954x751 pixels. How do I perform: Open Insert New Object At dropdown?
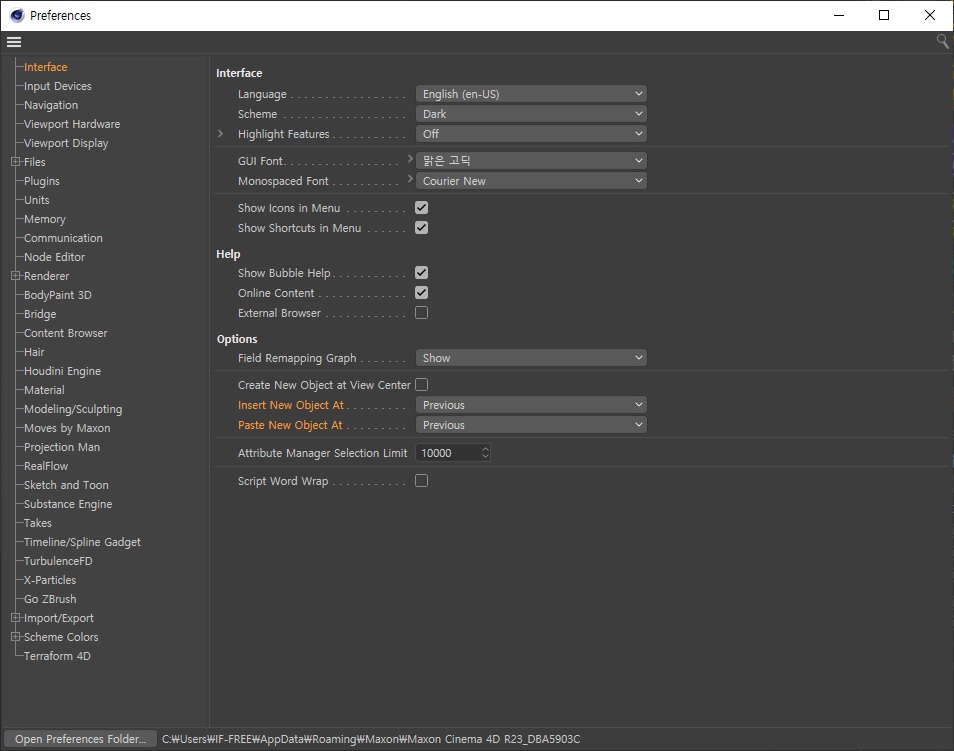click(x=531, y=405)
